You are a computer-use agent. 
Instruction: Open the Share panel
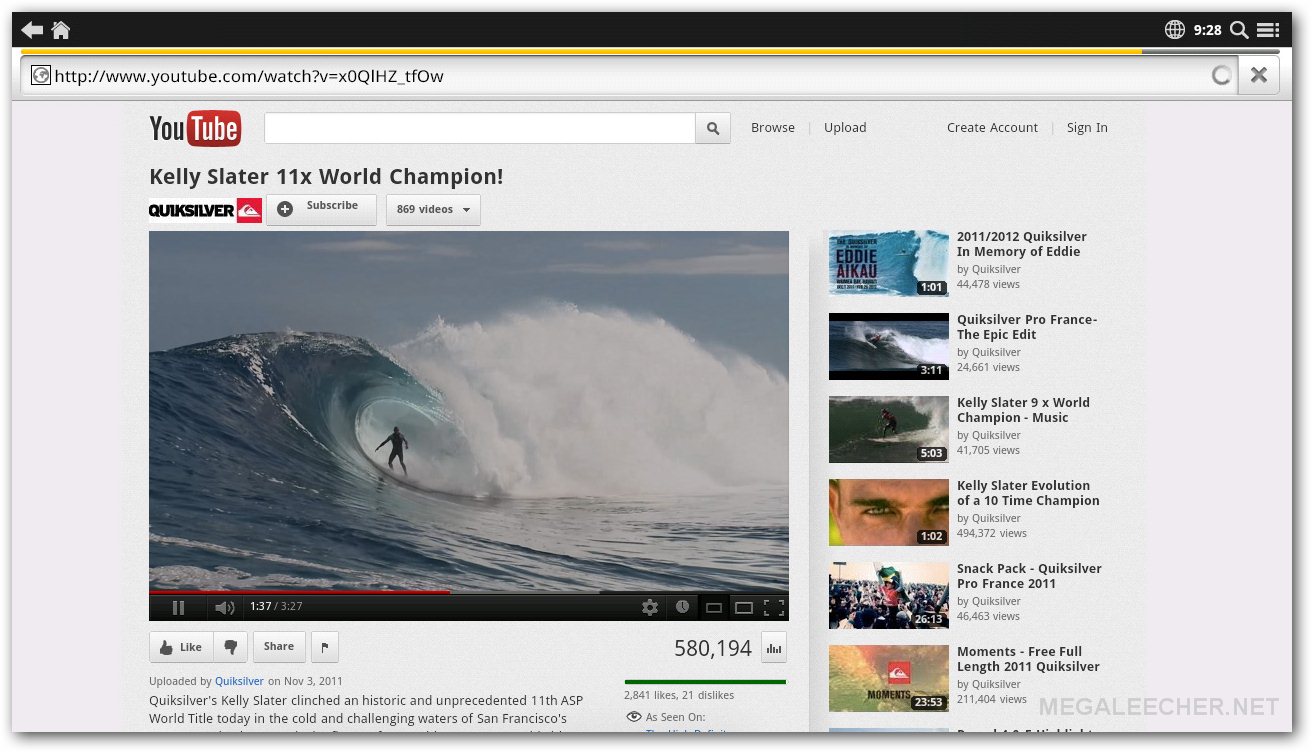pos(279,647)
